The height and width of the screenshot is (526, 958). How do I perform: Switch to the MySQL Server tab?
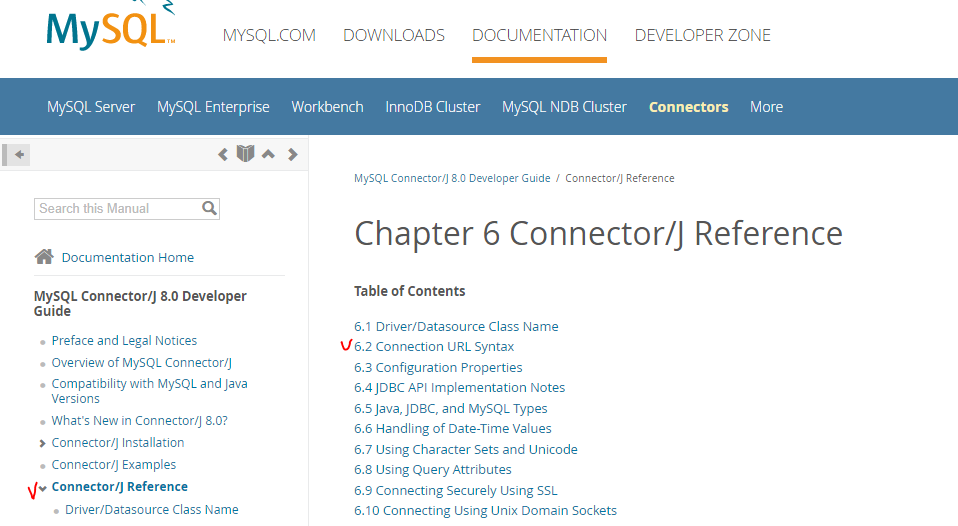tap(91, 107)
